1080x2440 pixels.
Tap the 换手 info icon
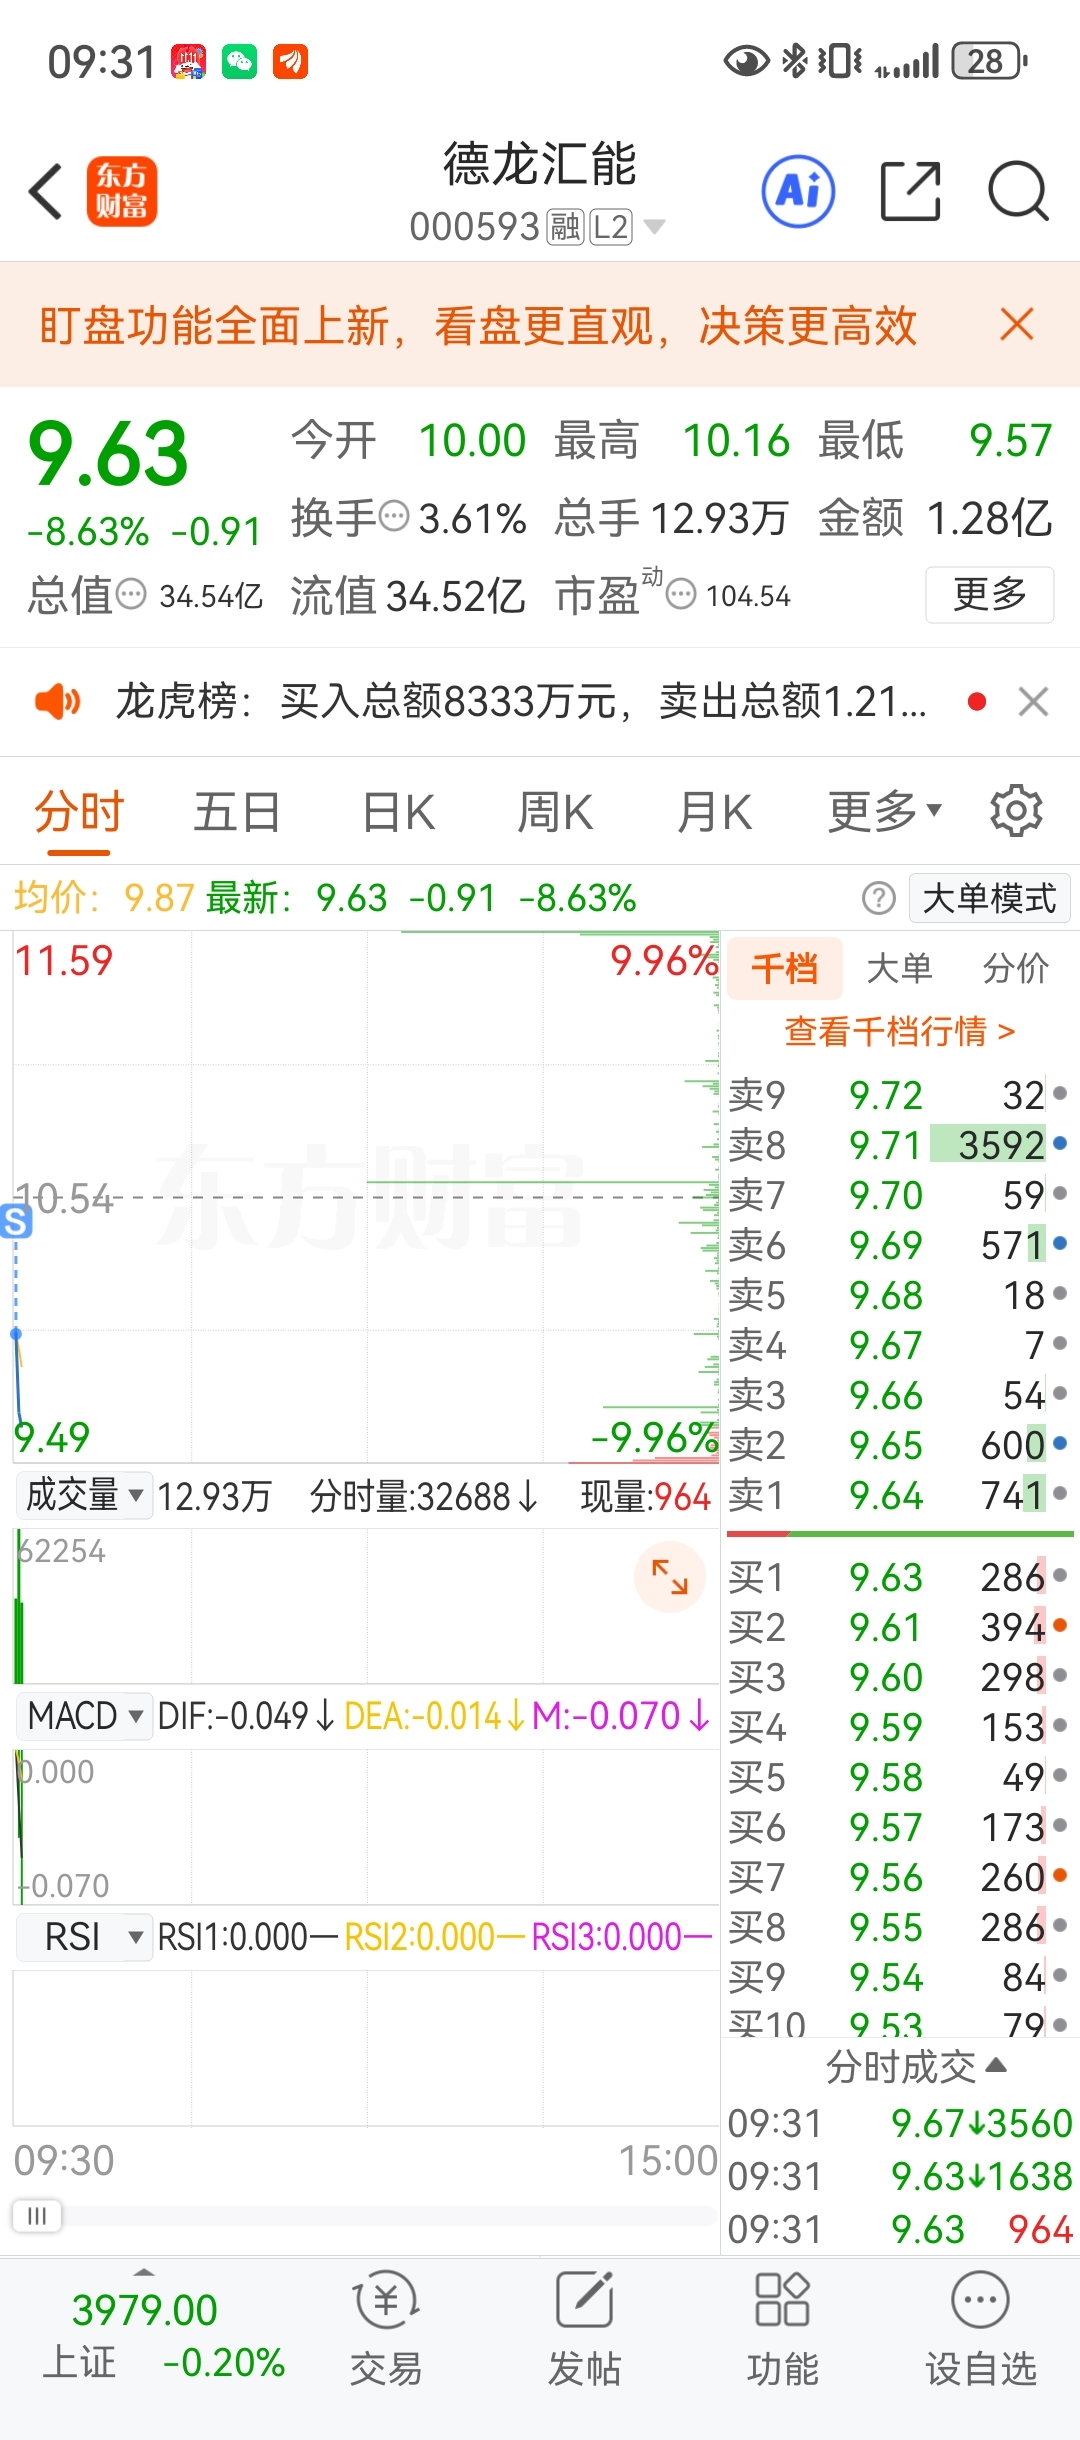click(395, 517)
